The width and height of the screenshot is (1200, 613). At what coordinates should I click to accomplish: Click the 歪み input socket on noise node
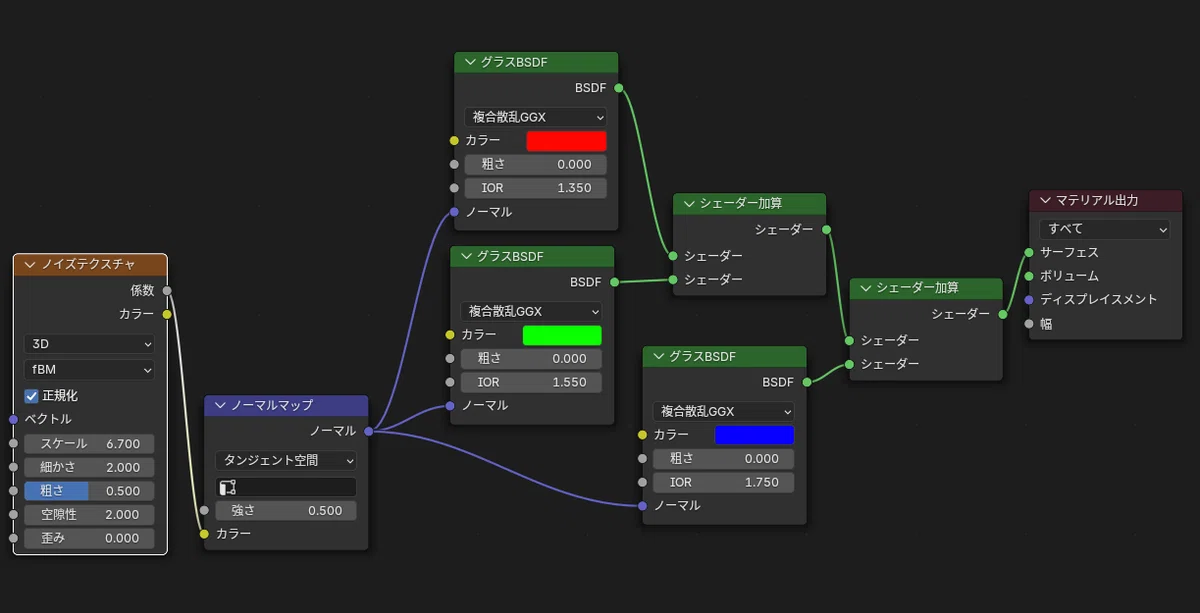point(13,538)
